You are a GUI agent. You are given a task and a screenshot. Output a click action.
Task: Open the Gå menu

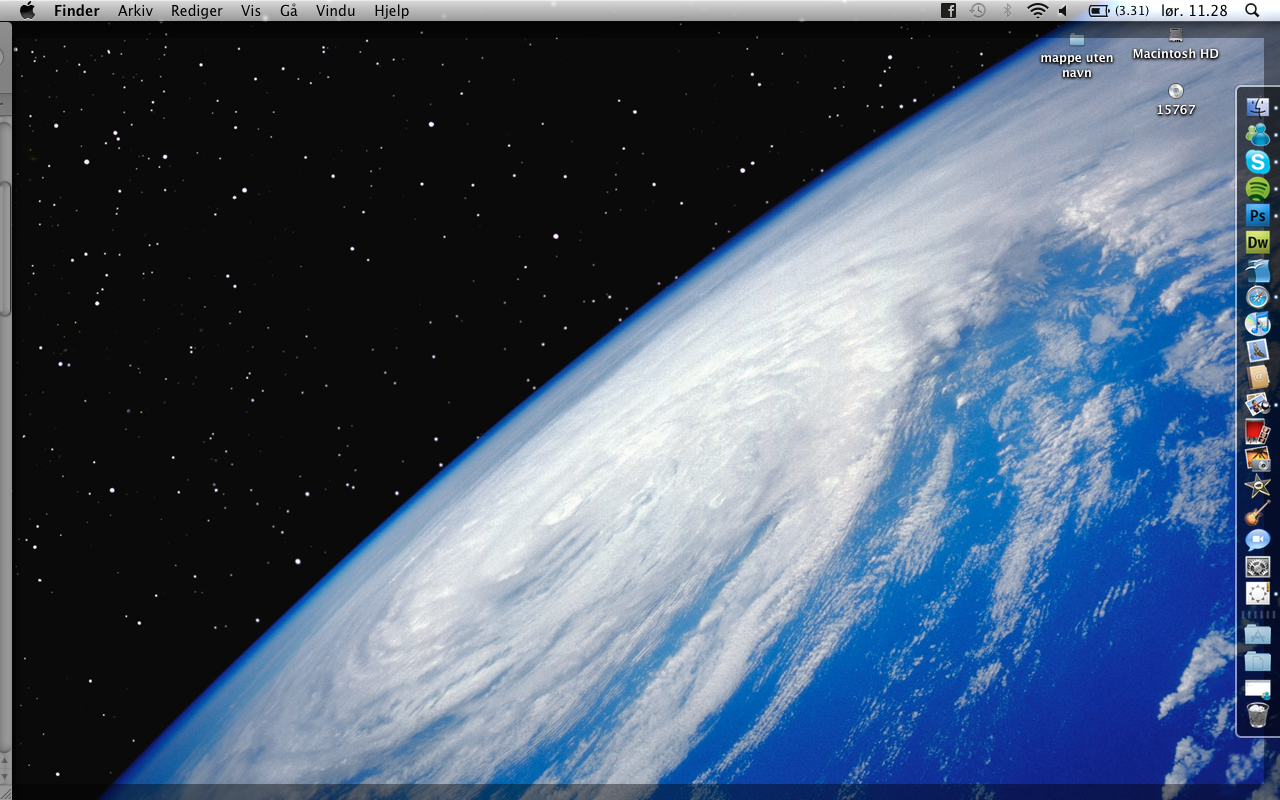click(x=289, y=11)
